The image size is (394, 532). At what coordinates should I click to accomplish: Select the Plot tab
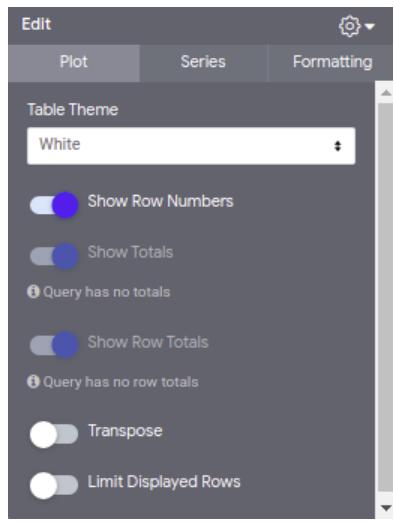74,62
